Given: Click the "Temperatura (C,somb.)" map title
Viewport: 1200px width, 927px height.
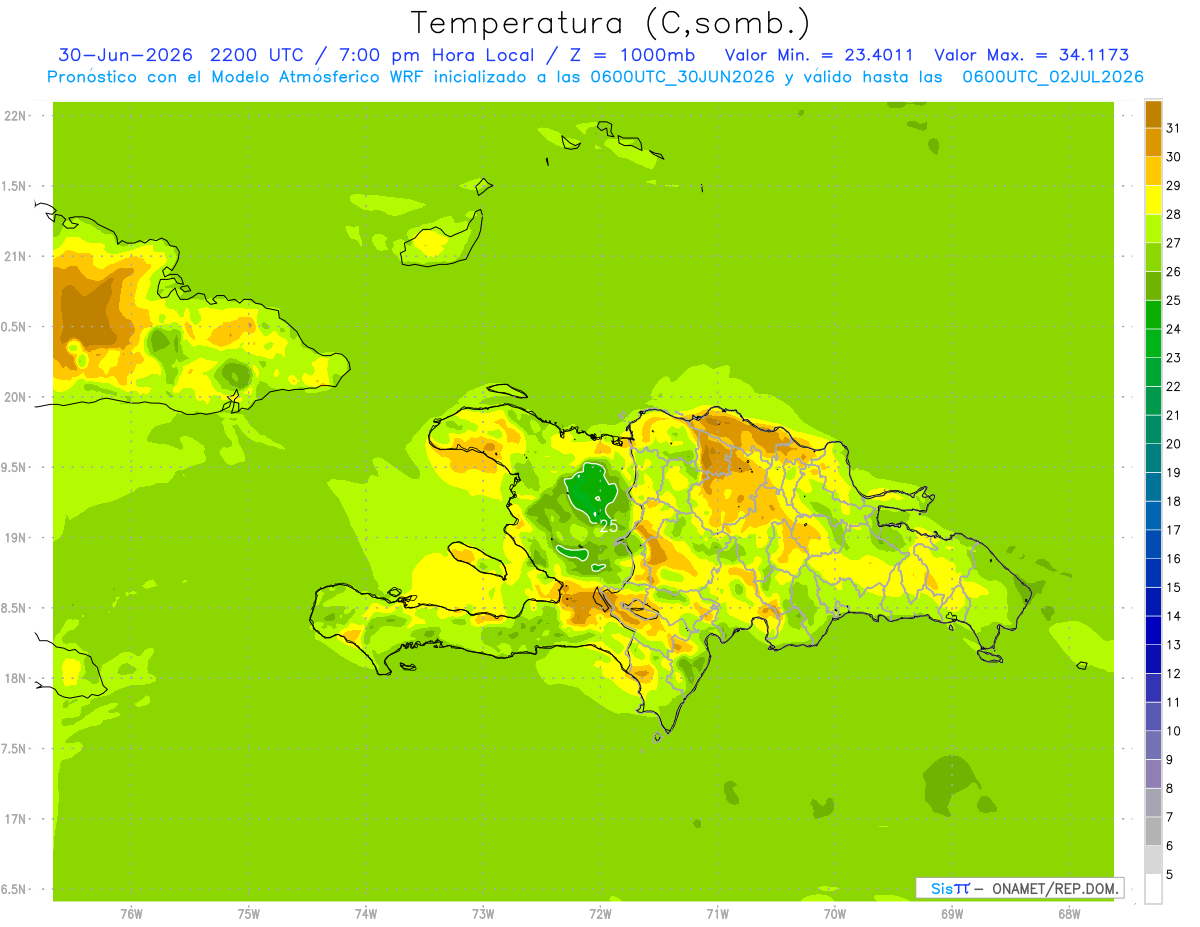Looking at the screenshot, I should coord(611,23).
